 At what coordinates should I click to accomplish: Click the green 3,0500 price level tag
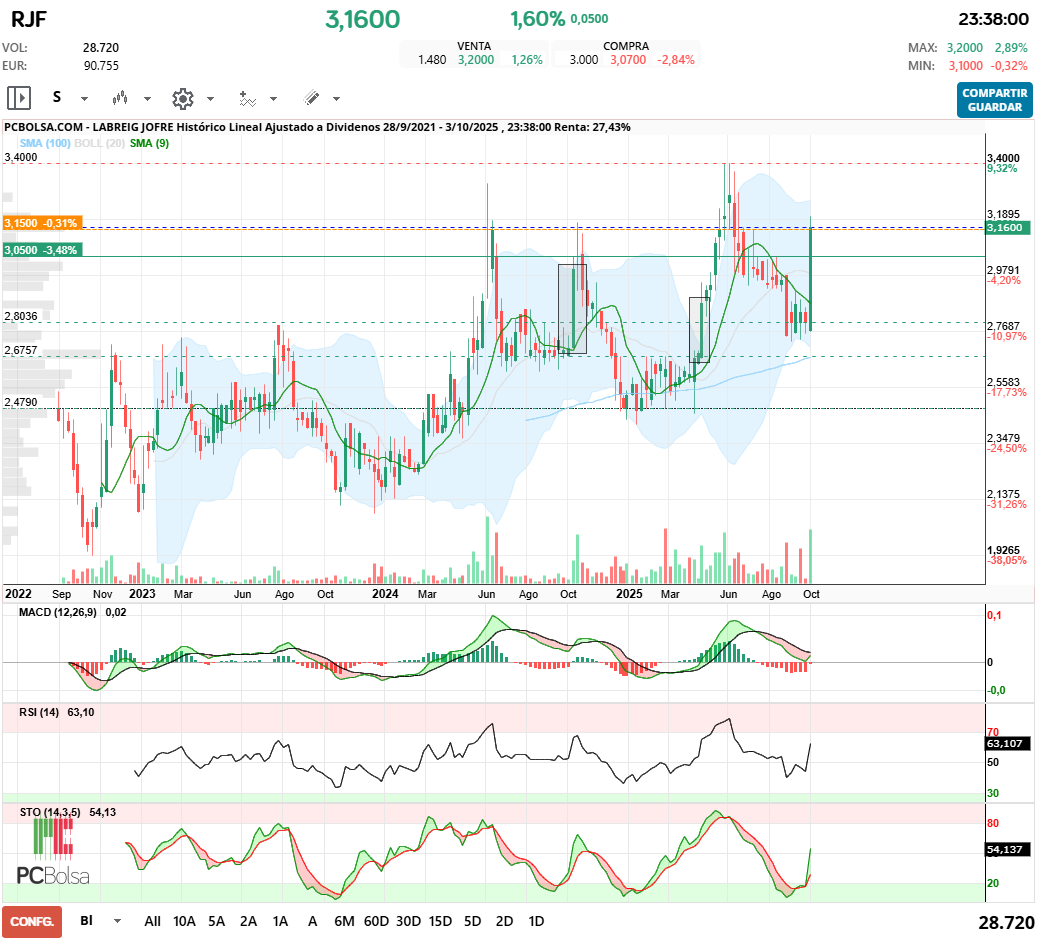tap(41, 250)
